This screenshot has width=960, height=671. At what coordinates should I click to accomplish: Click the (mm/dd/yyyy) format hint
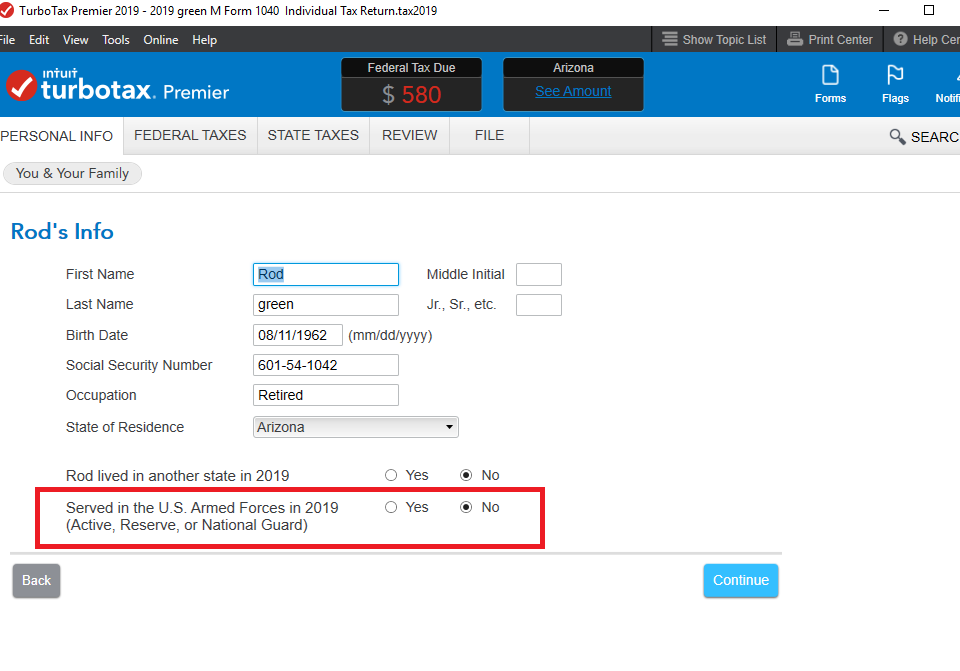(390, 336)
